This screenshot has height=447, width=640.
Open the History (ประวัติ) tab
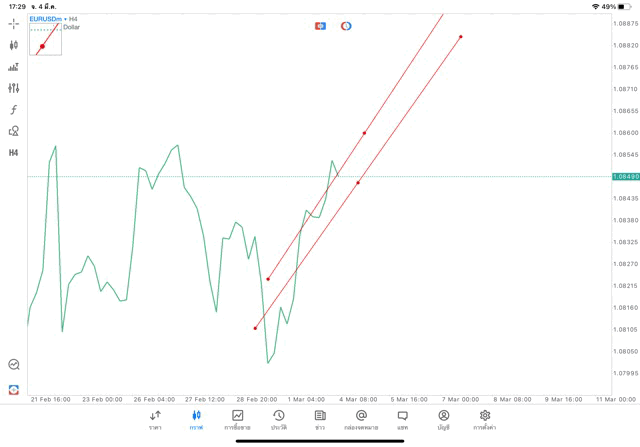coord(279,419)
